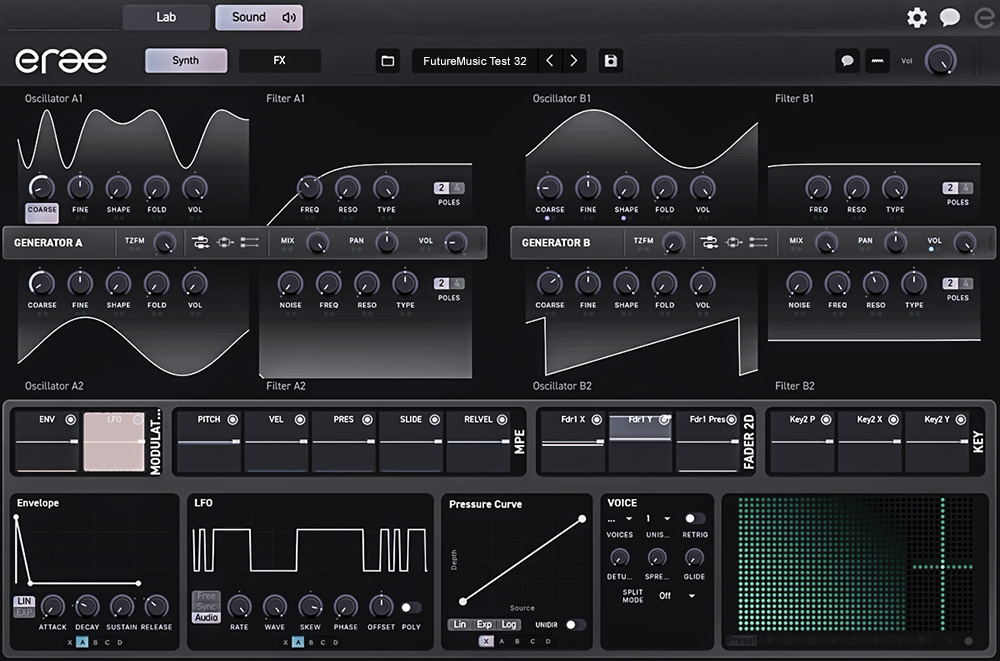Set LFO mode to Free

tap(206, 596)
